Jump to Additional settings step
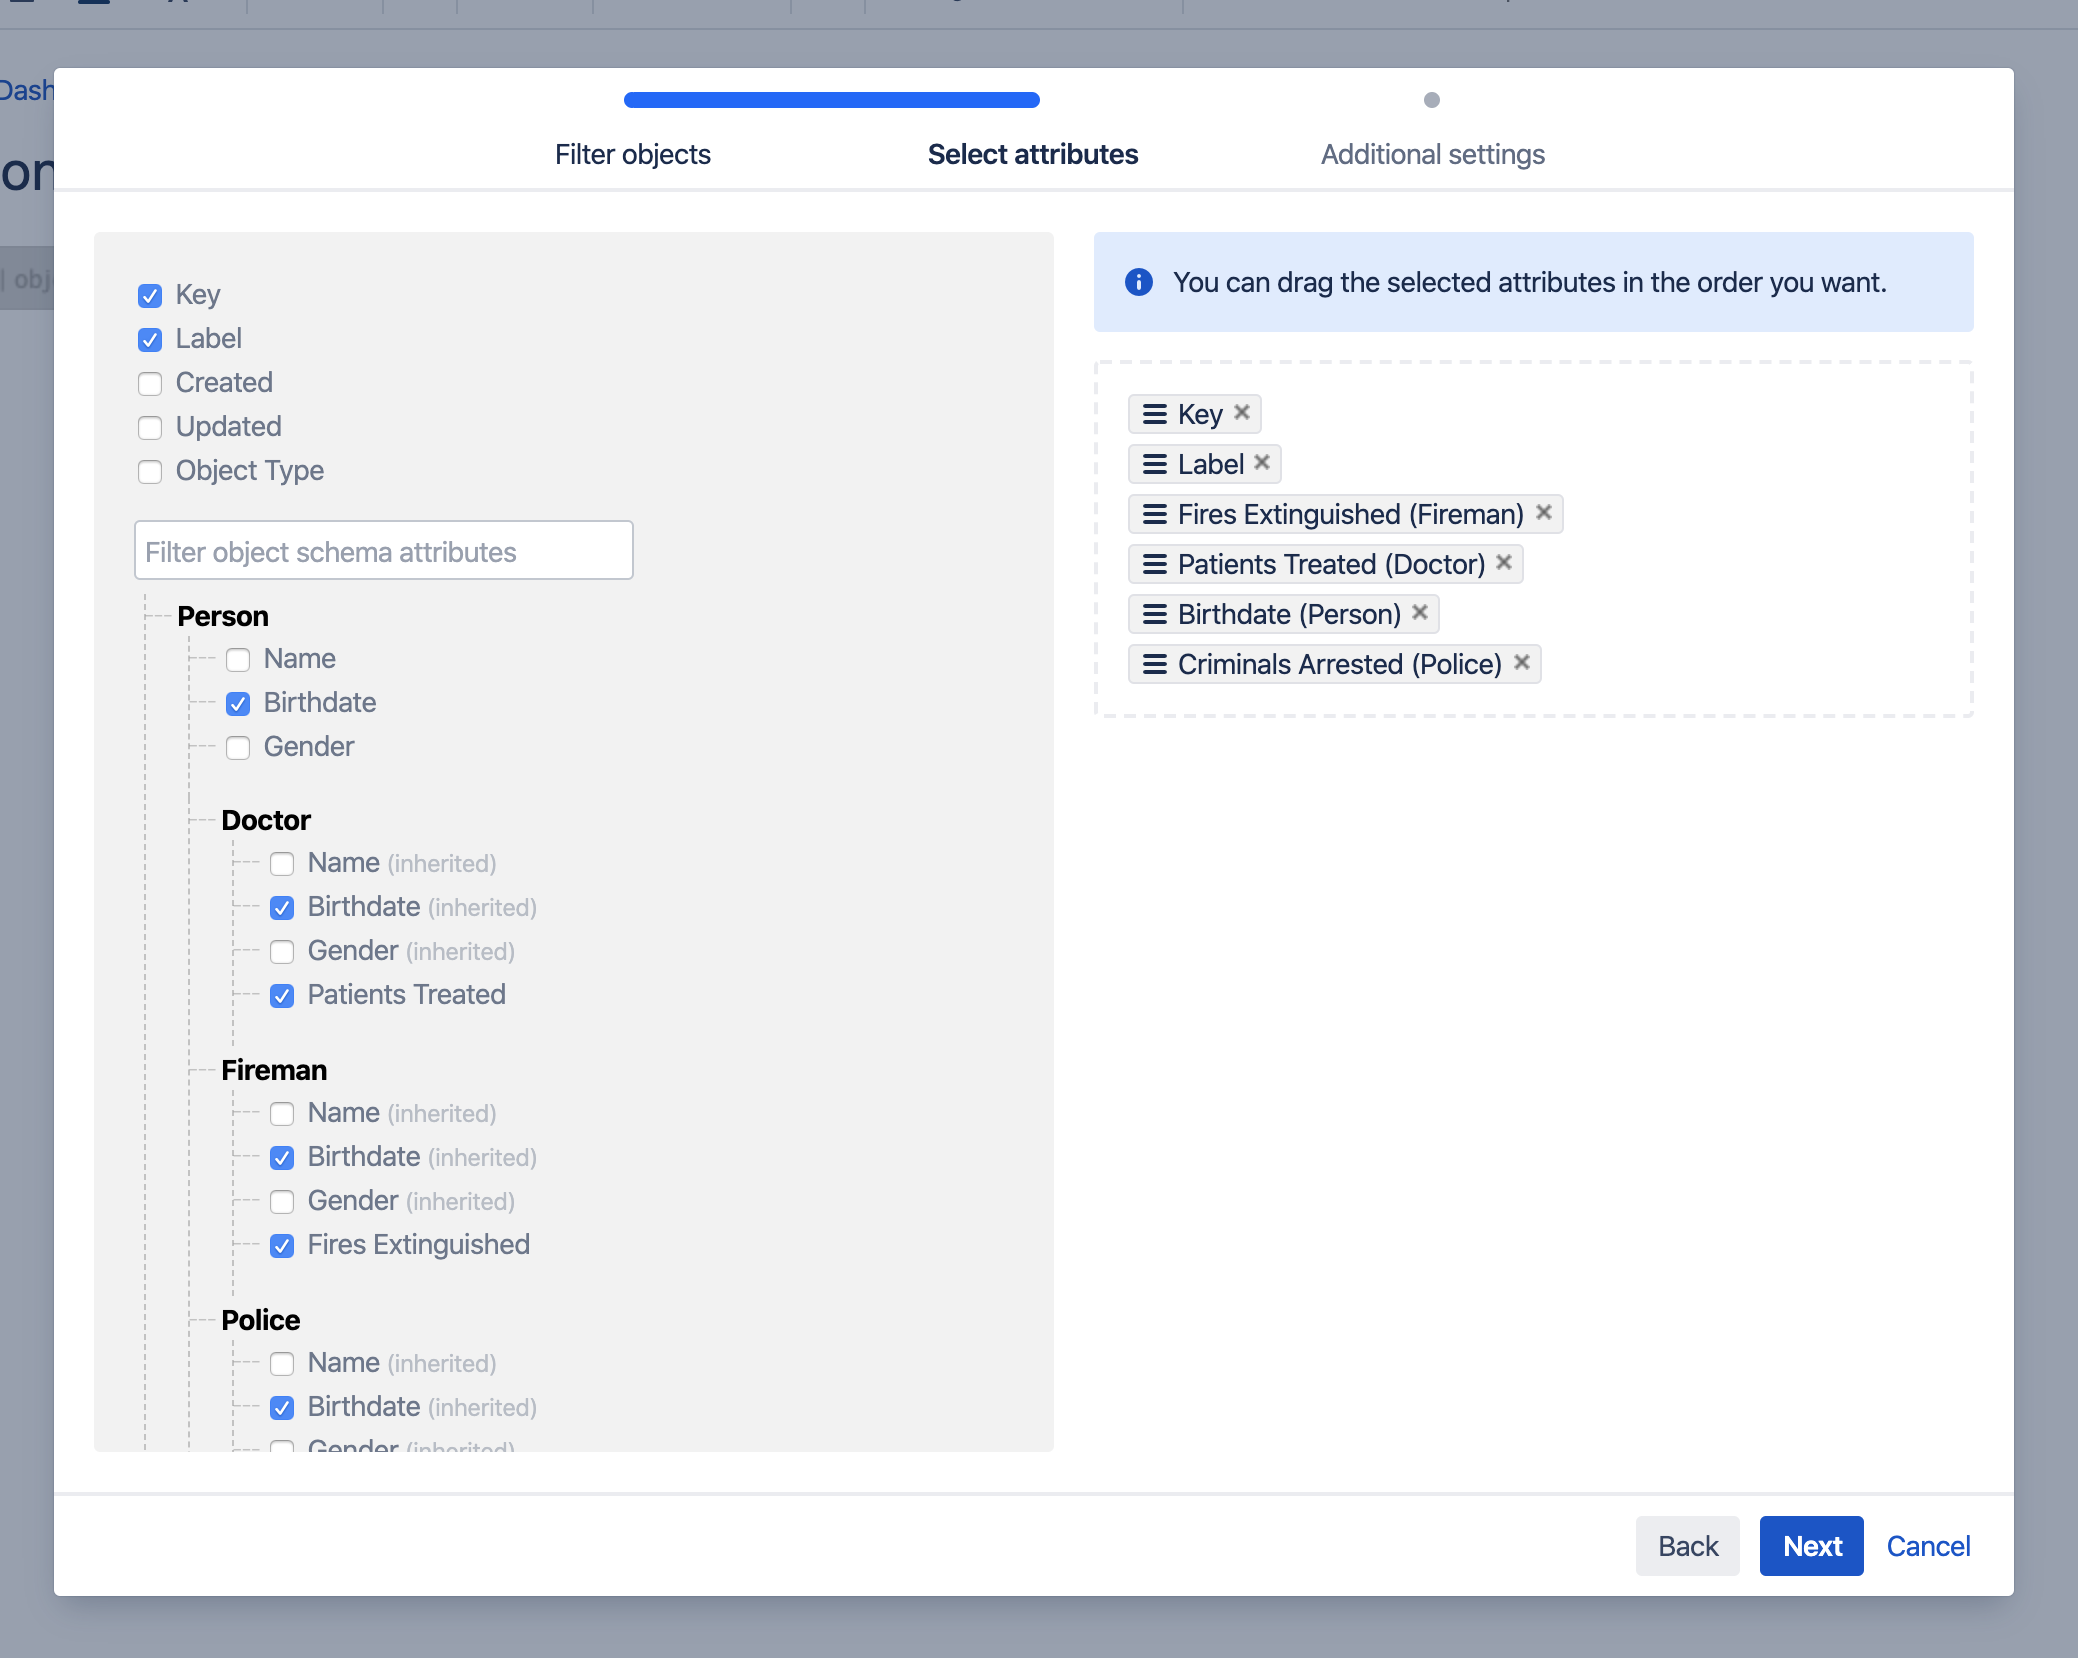The height and width of the screenshot is (1658, 2078). point(1432,154)
